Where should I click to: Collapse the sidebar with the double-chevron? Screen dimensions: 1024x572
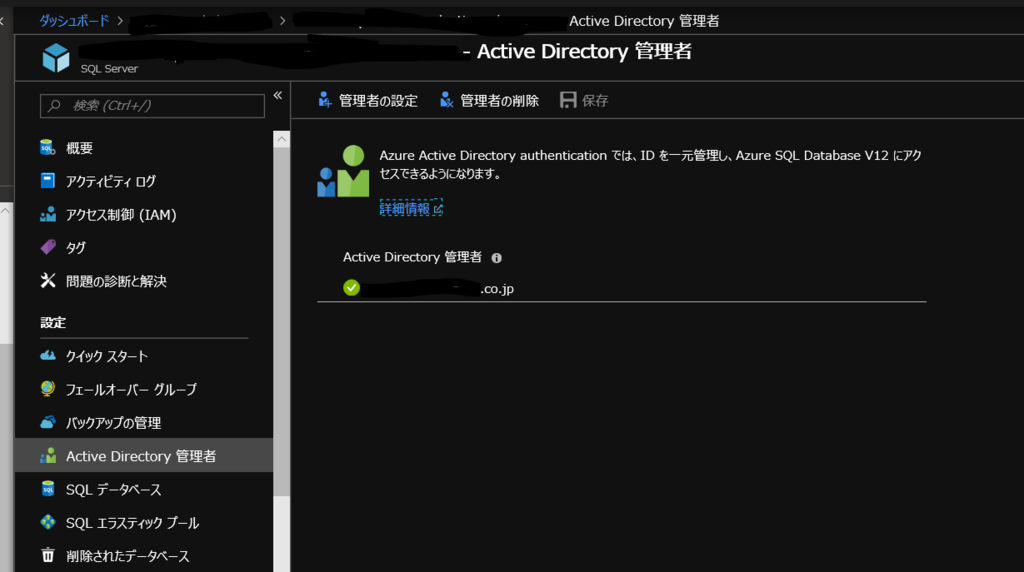coord(278,95)
